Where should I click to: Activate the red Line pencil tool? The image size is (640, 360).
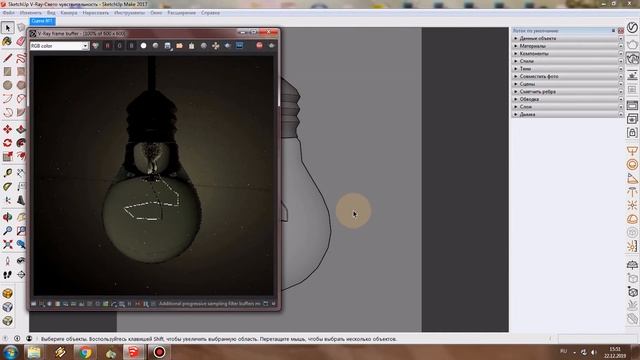click(x=7, y=57)
